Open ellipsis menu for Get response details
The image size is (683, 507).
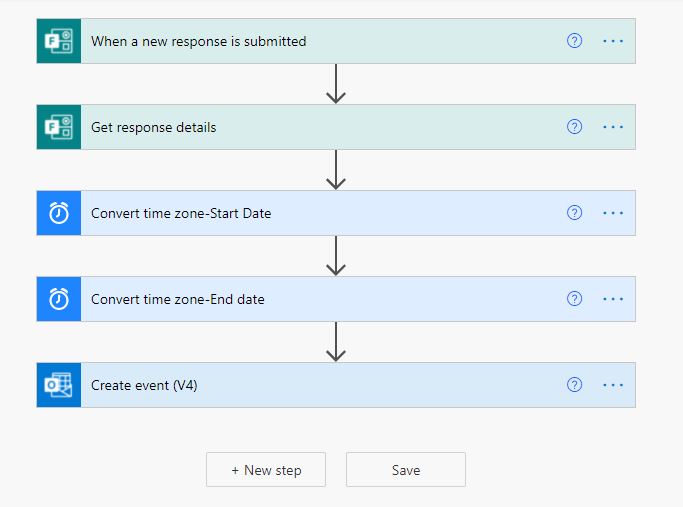pyautogui.click(x=613, y=127)
